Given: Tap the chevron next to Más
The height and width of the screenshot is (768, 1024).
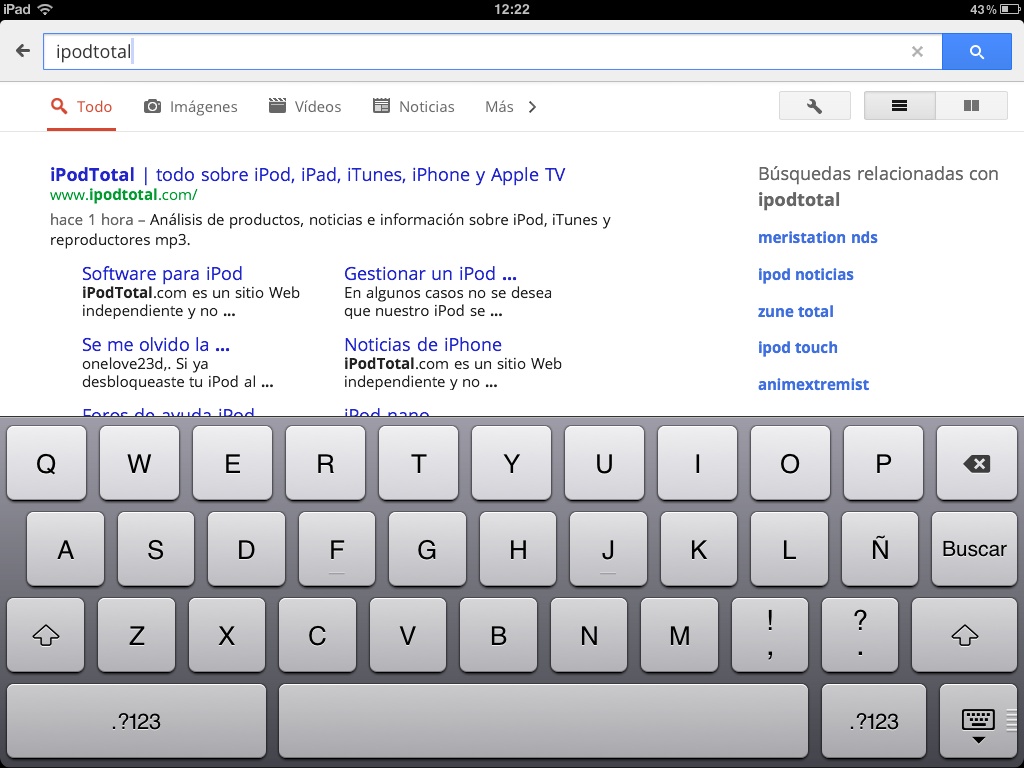Looking at the screenshot, I should point(532,106).
